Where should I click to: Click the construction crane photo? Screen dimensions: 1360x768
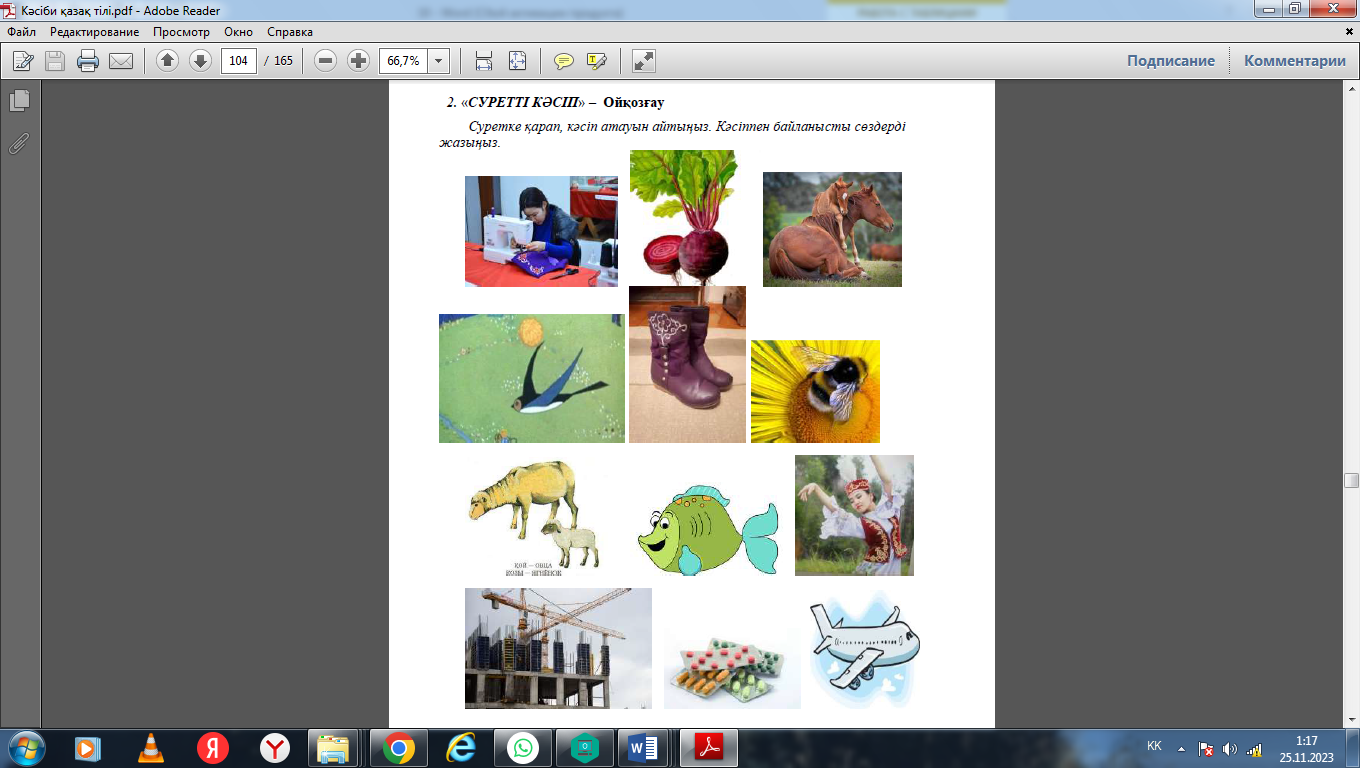click(x=558, y=648)
